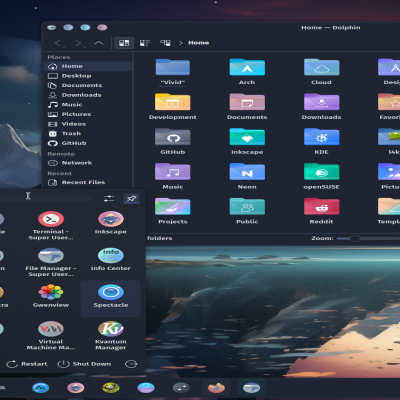The width and height of the screenshot is (400, 400).
Task: Open Dolphin file manager from taskbar
Action: click(x=251, y=388)
